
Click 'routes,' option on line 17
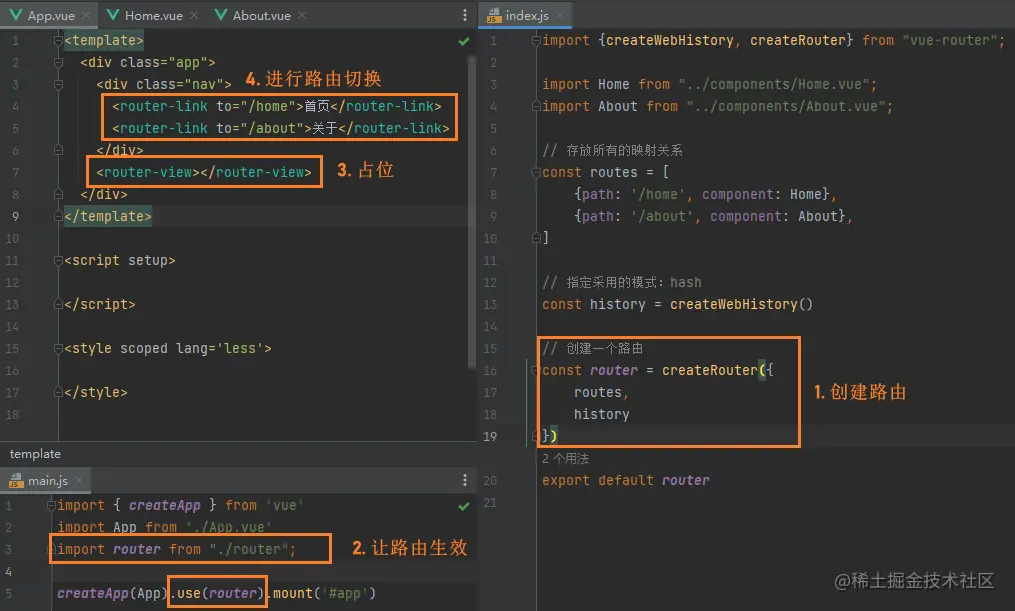coord(601,392)
